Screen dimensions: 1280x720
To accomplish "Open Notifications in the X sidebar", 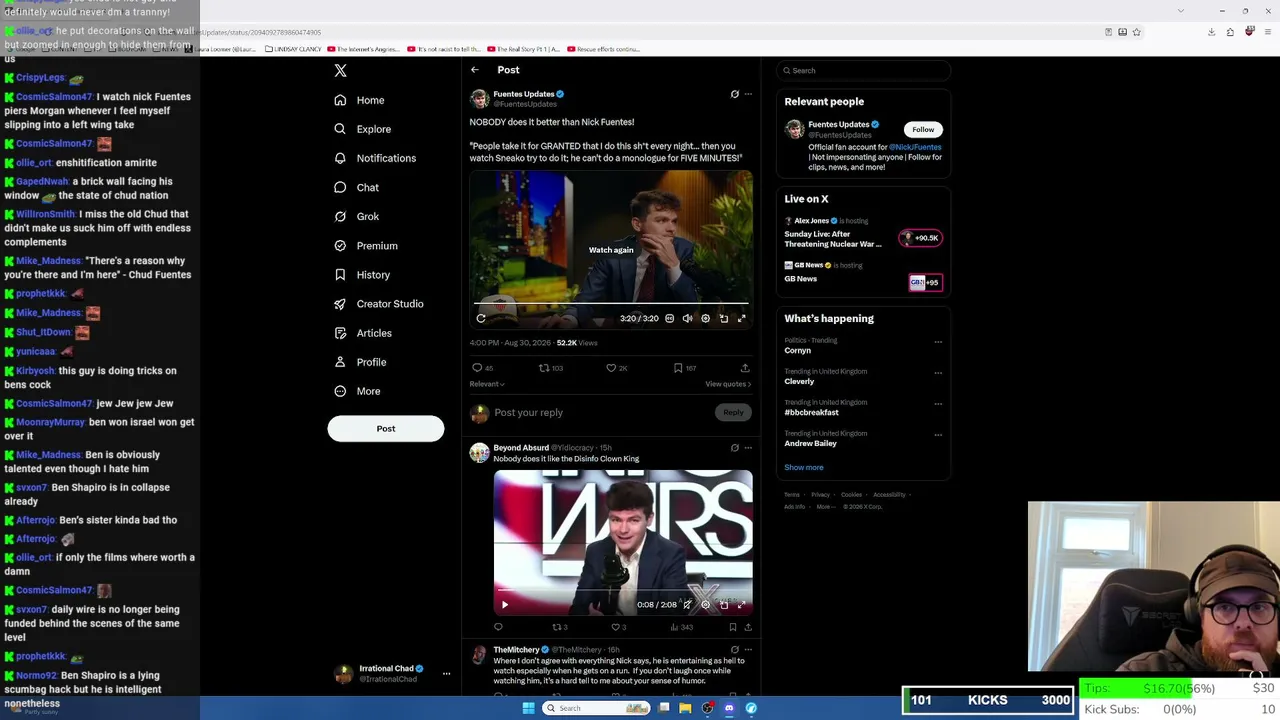I will (x=375, y=158).
